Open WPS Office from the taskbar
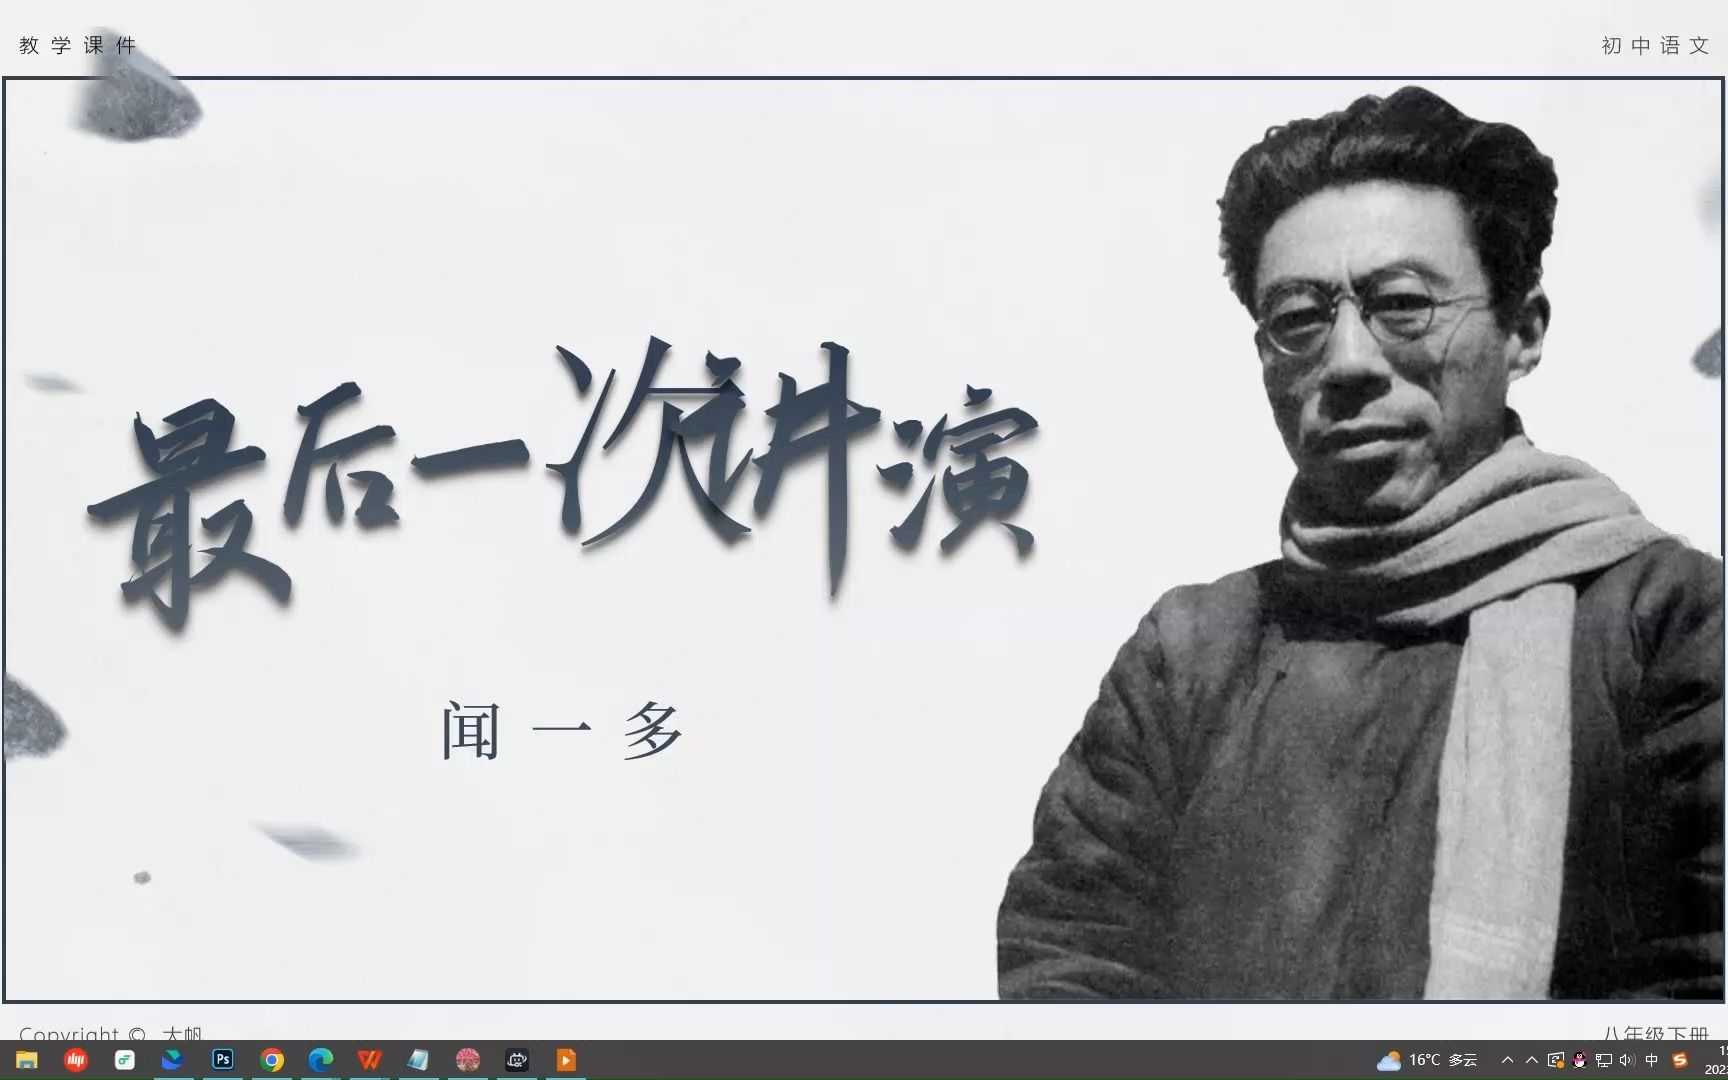Screen dimensions: 1728x1080 pos(370,1060)
